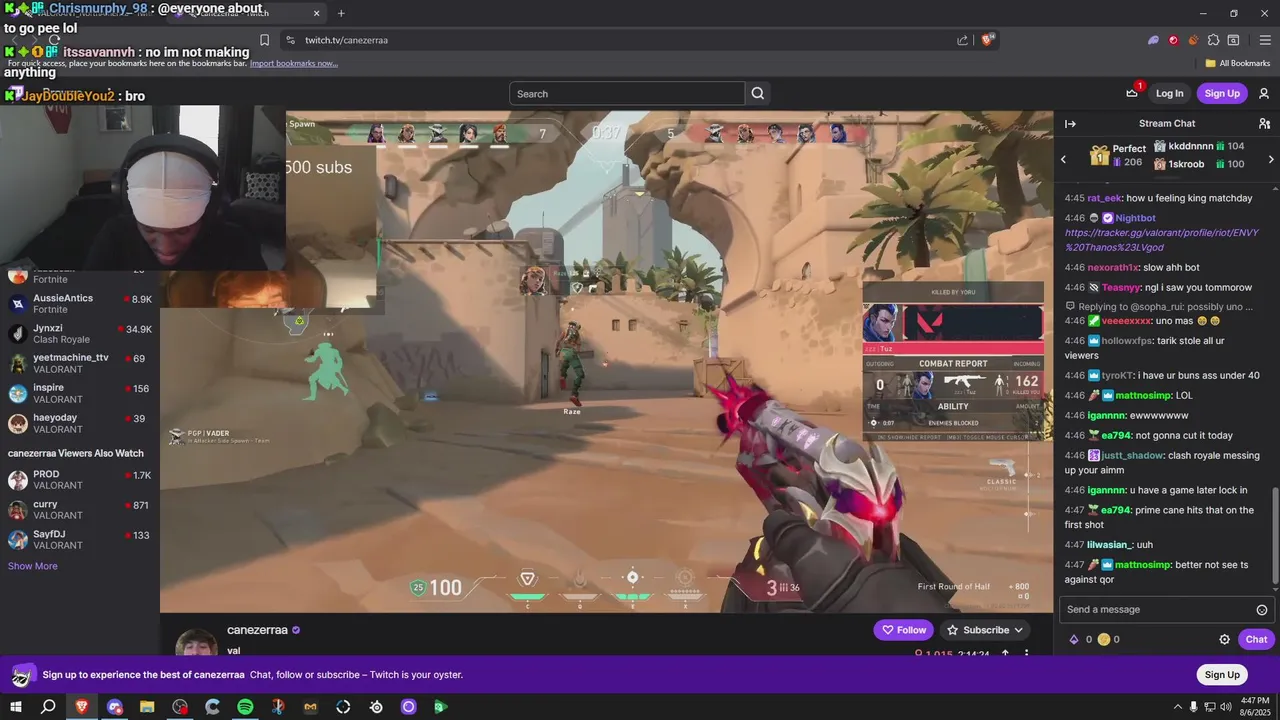The height and width of the screenshot is (720, 1280).
Task: Click the Discord taskbar icon
Action: pos(114,707)
